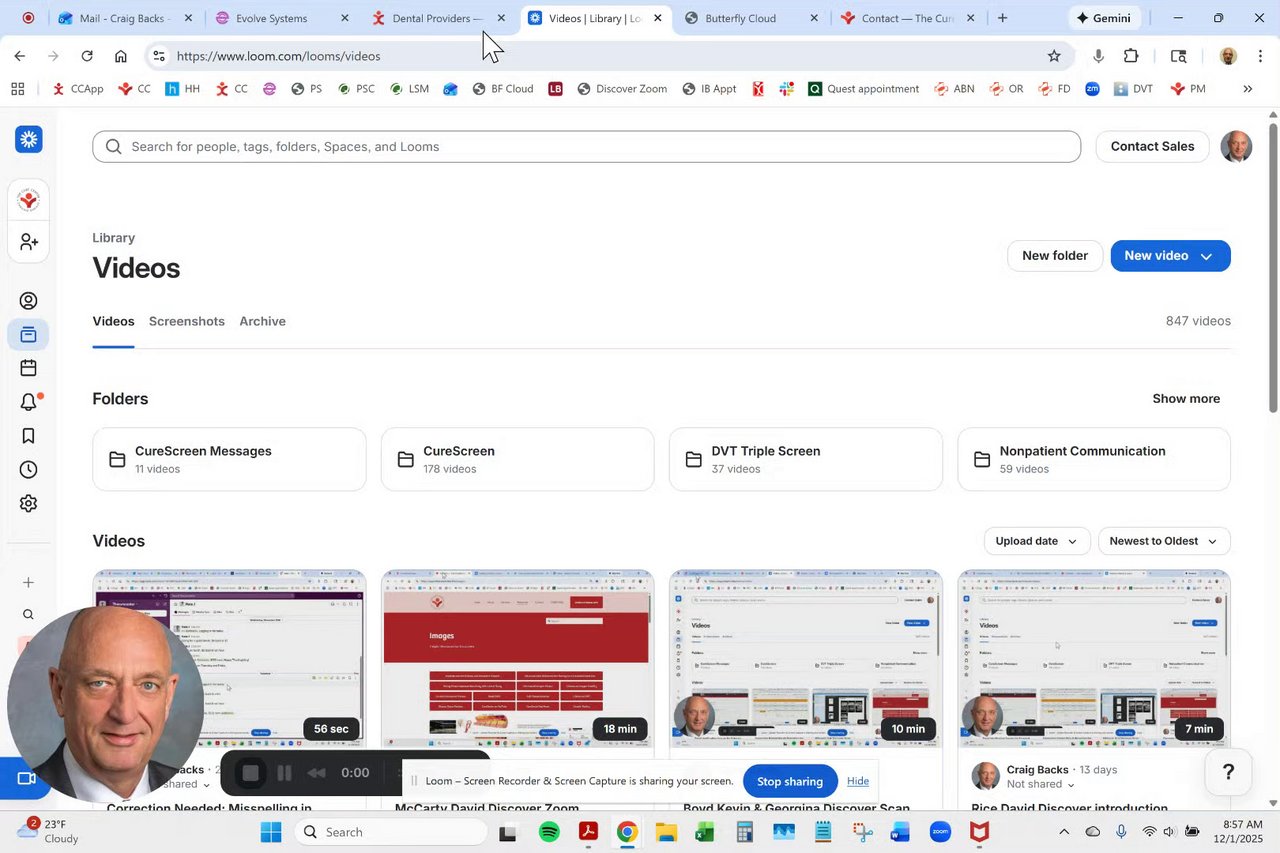Click the rewind recording control
The width and height of the screenshot is (1280, 853).
coord(316,773)
